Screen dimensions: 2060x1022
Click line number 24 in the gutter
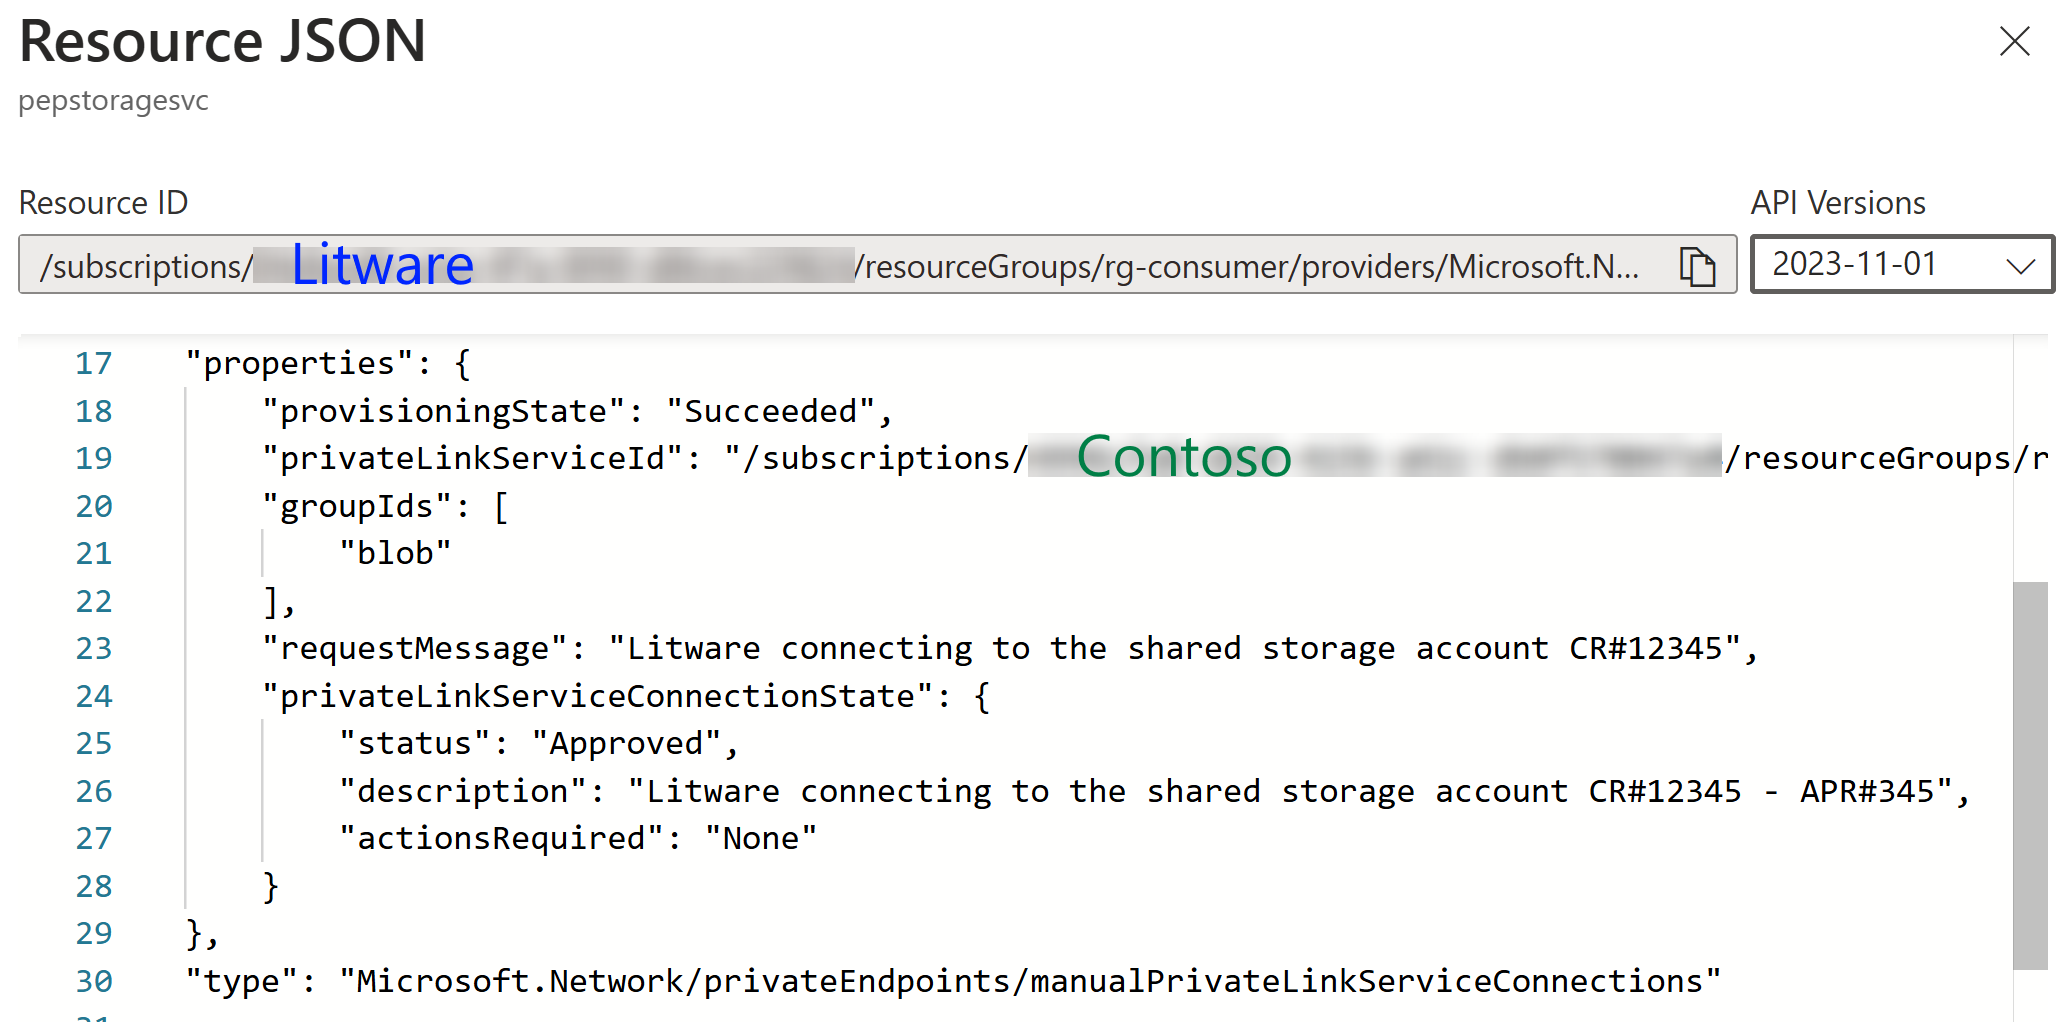[x=94, y=696]
